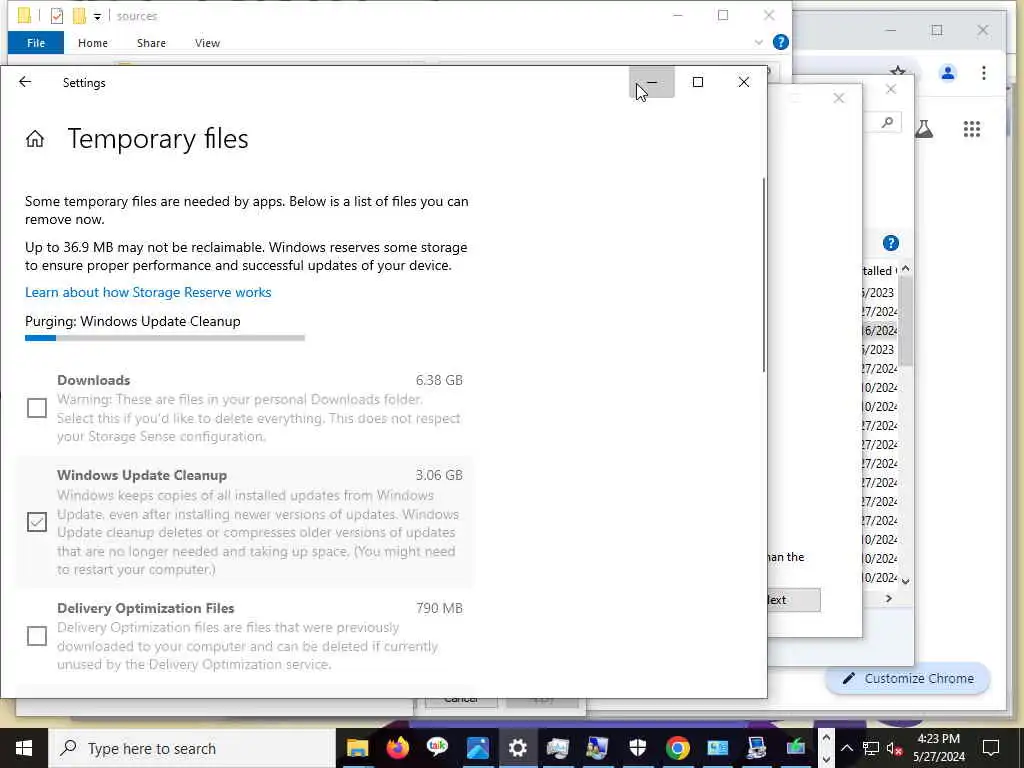Image resolution: width=1024 pixels, height=768 pixels.
Task: Open the File tab in Explorer
Action: coord(36,42)
